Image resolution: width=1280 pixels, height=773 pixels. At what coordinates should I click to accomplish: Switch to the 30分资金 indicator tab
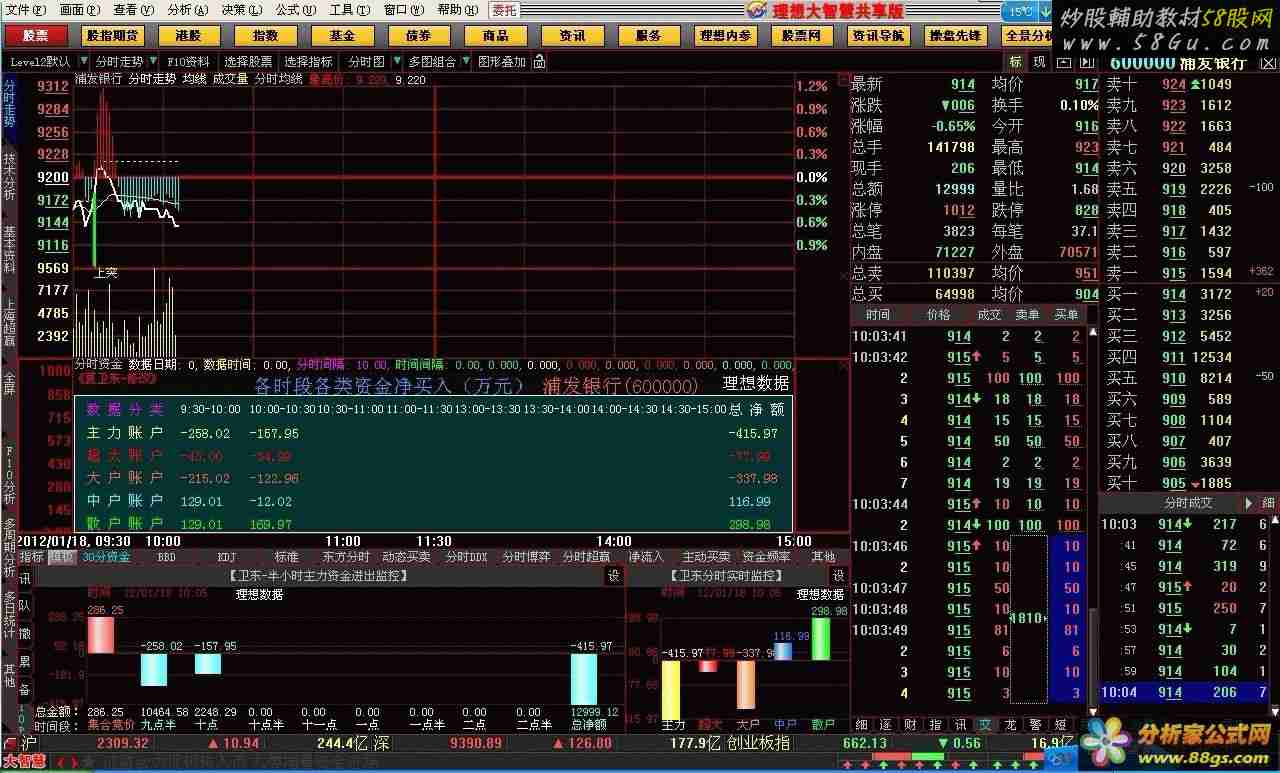106,557
